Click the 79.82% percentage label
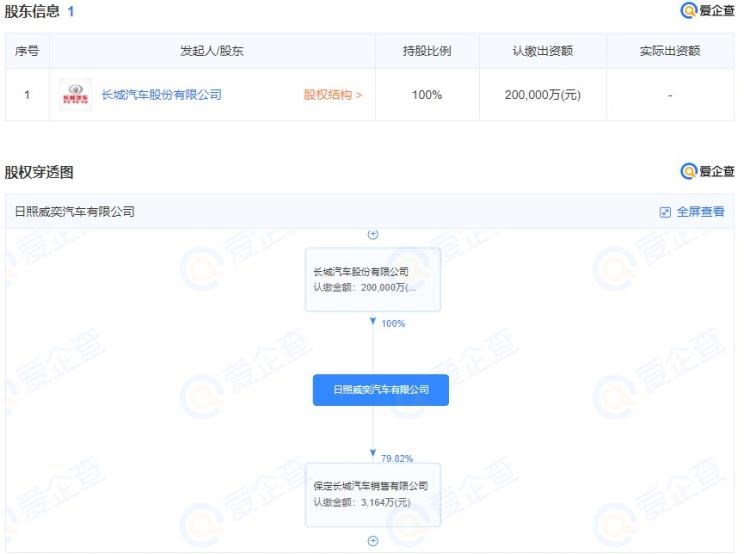This screenshot has width=744, height=554. 397,458
